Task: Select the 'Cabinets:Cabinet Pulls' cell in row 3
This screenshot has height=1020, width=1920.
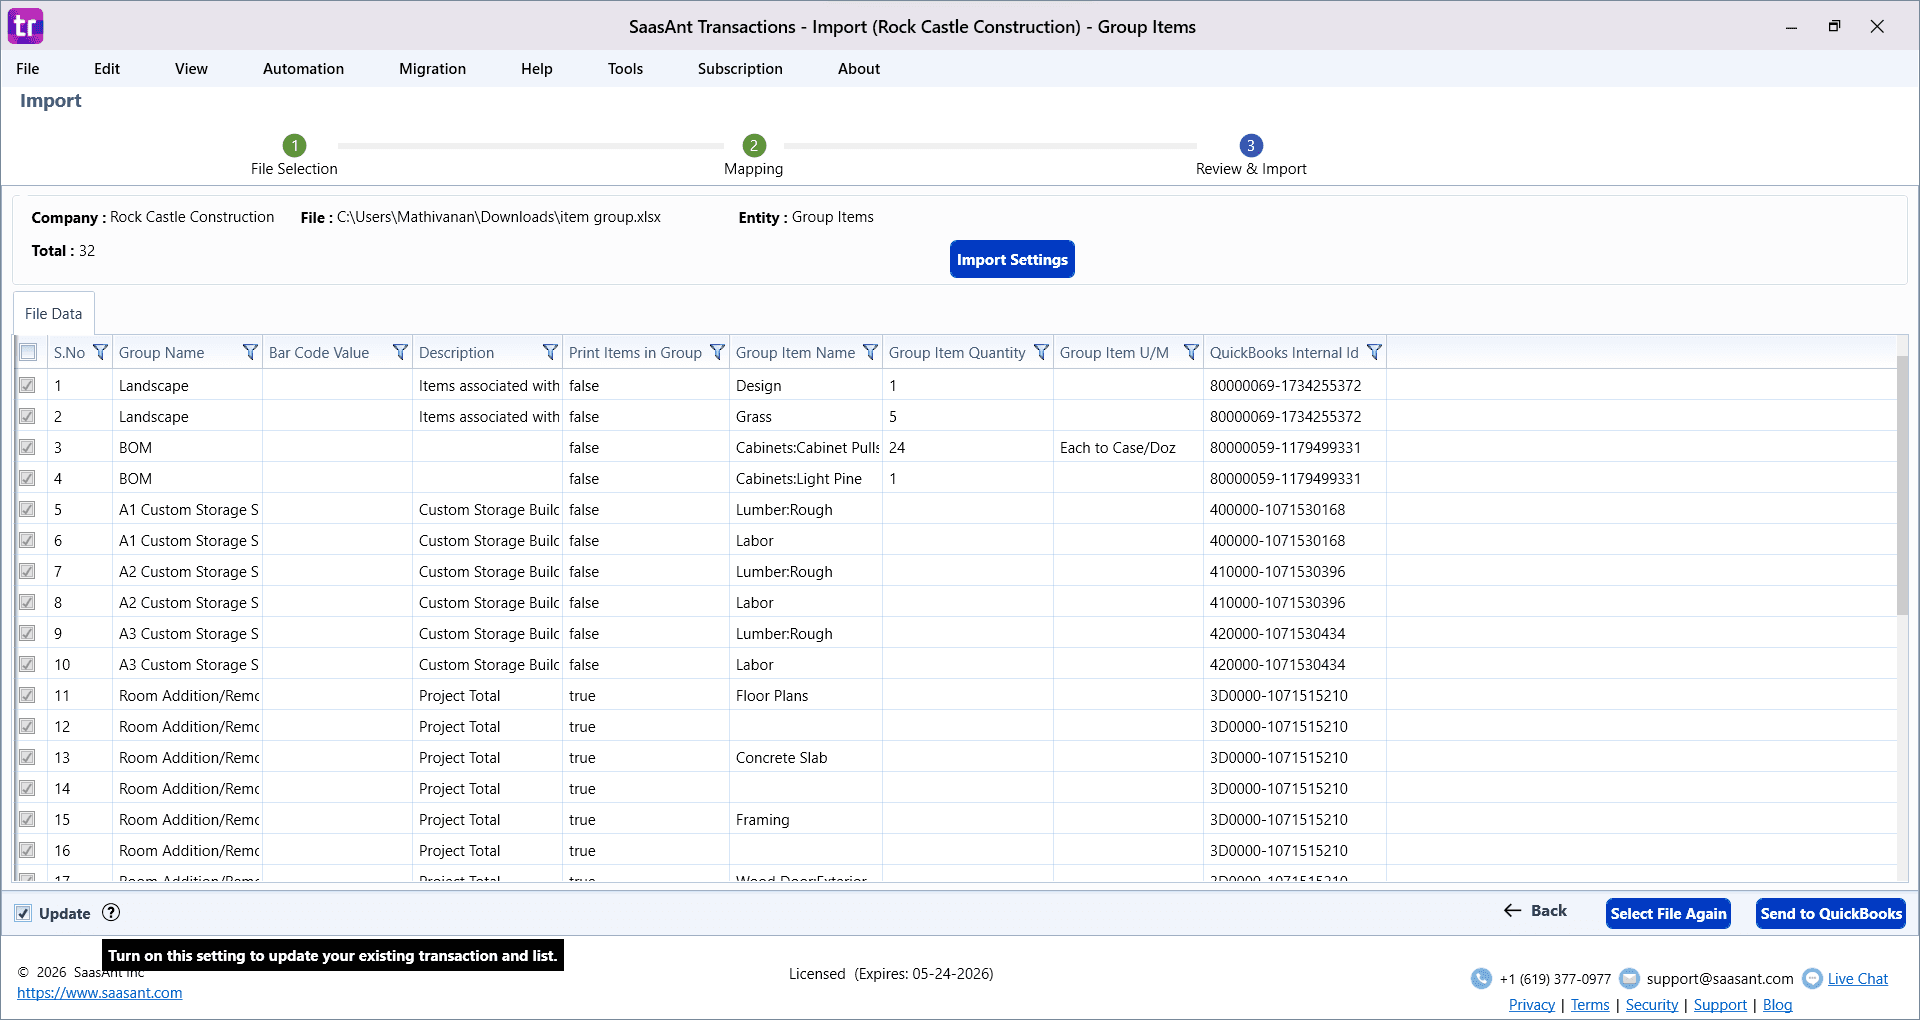Action: coord(806,447)
